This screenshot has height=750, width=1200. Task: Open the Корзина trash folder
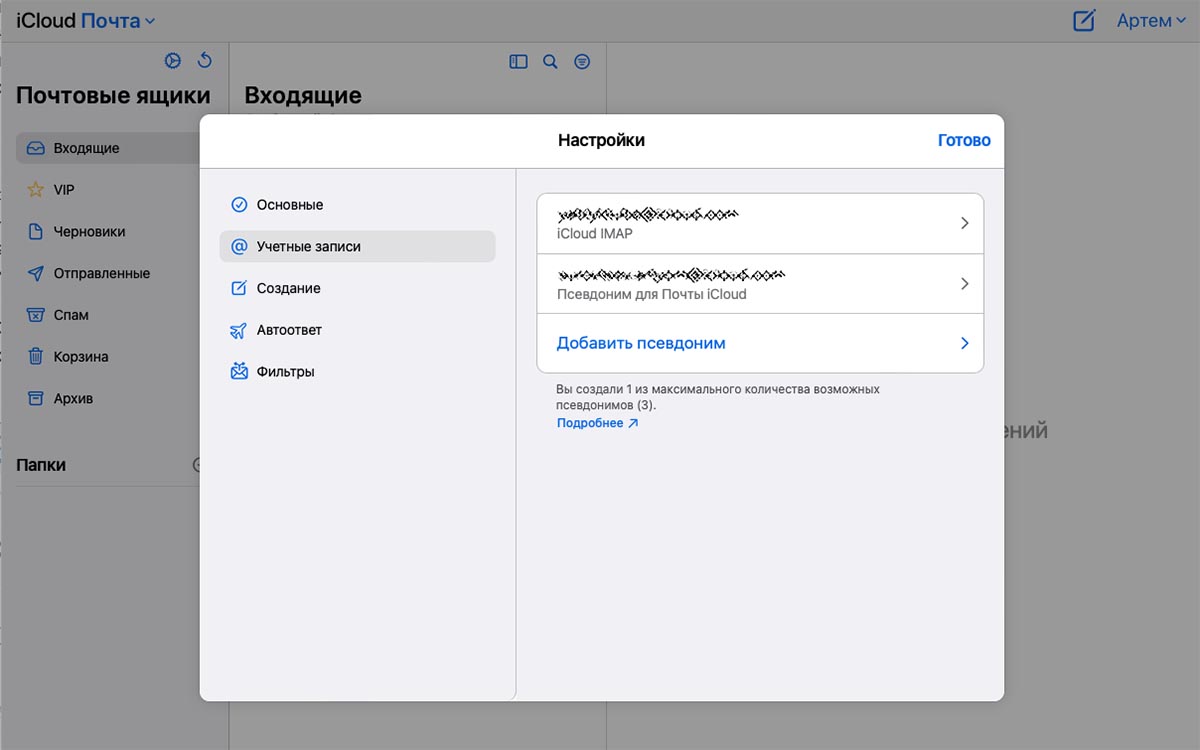80,357
